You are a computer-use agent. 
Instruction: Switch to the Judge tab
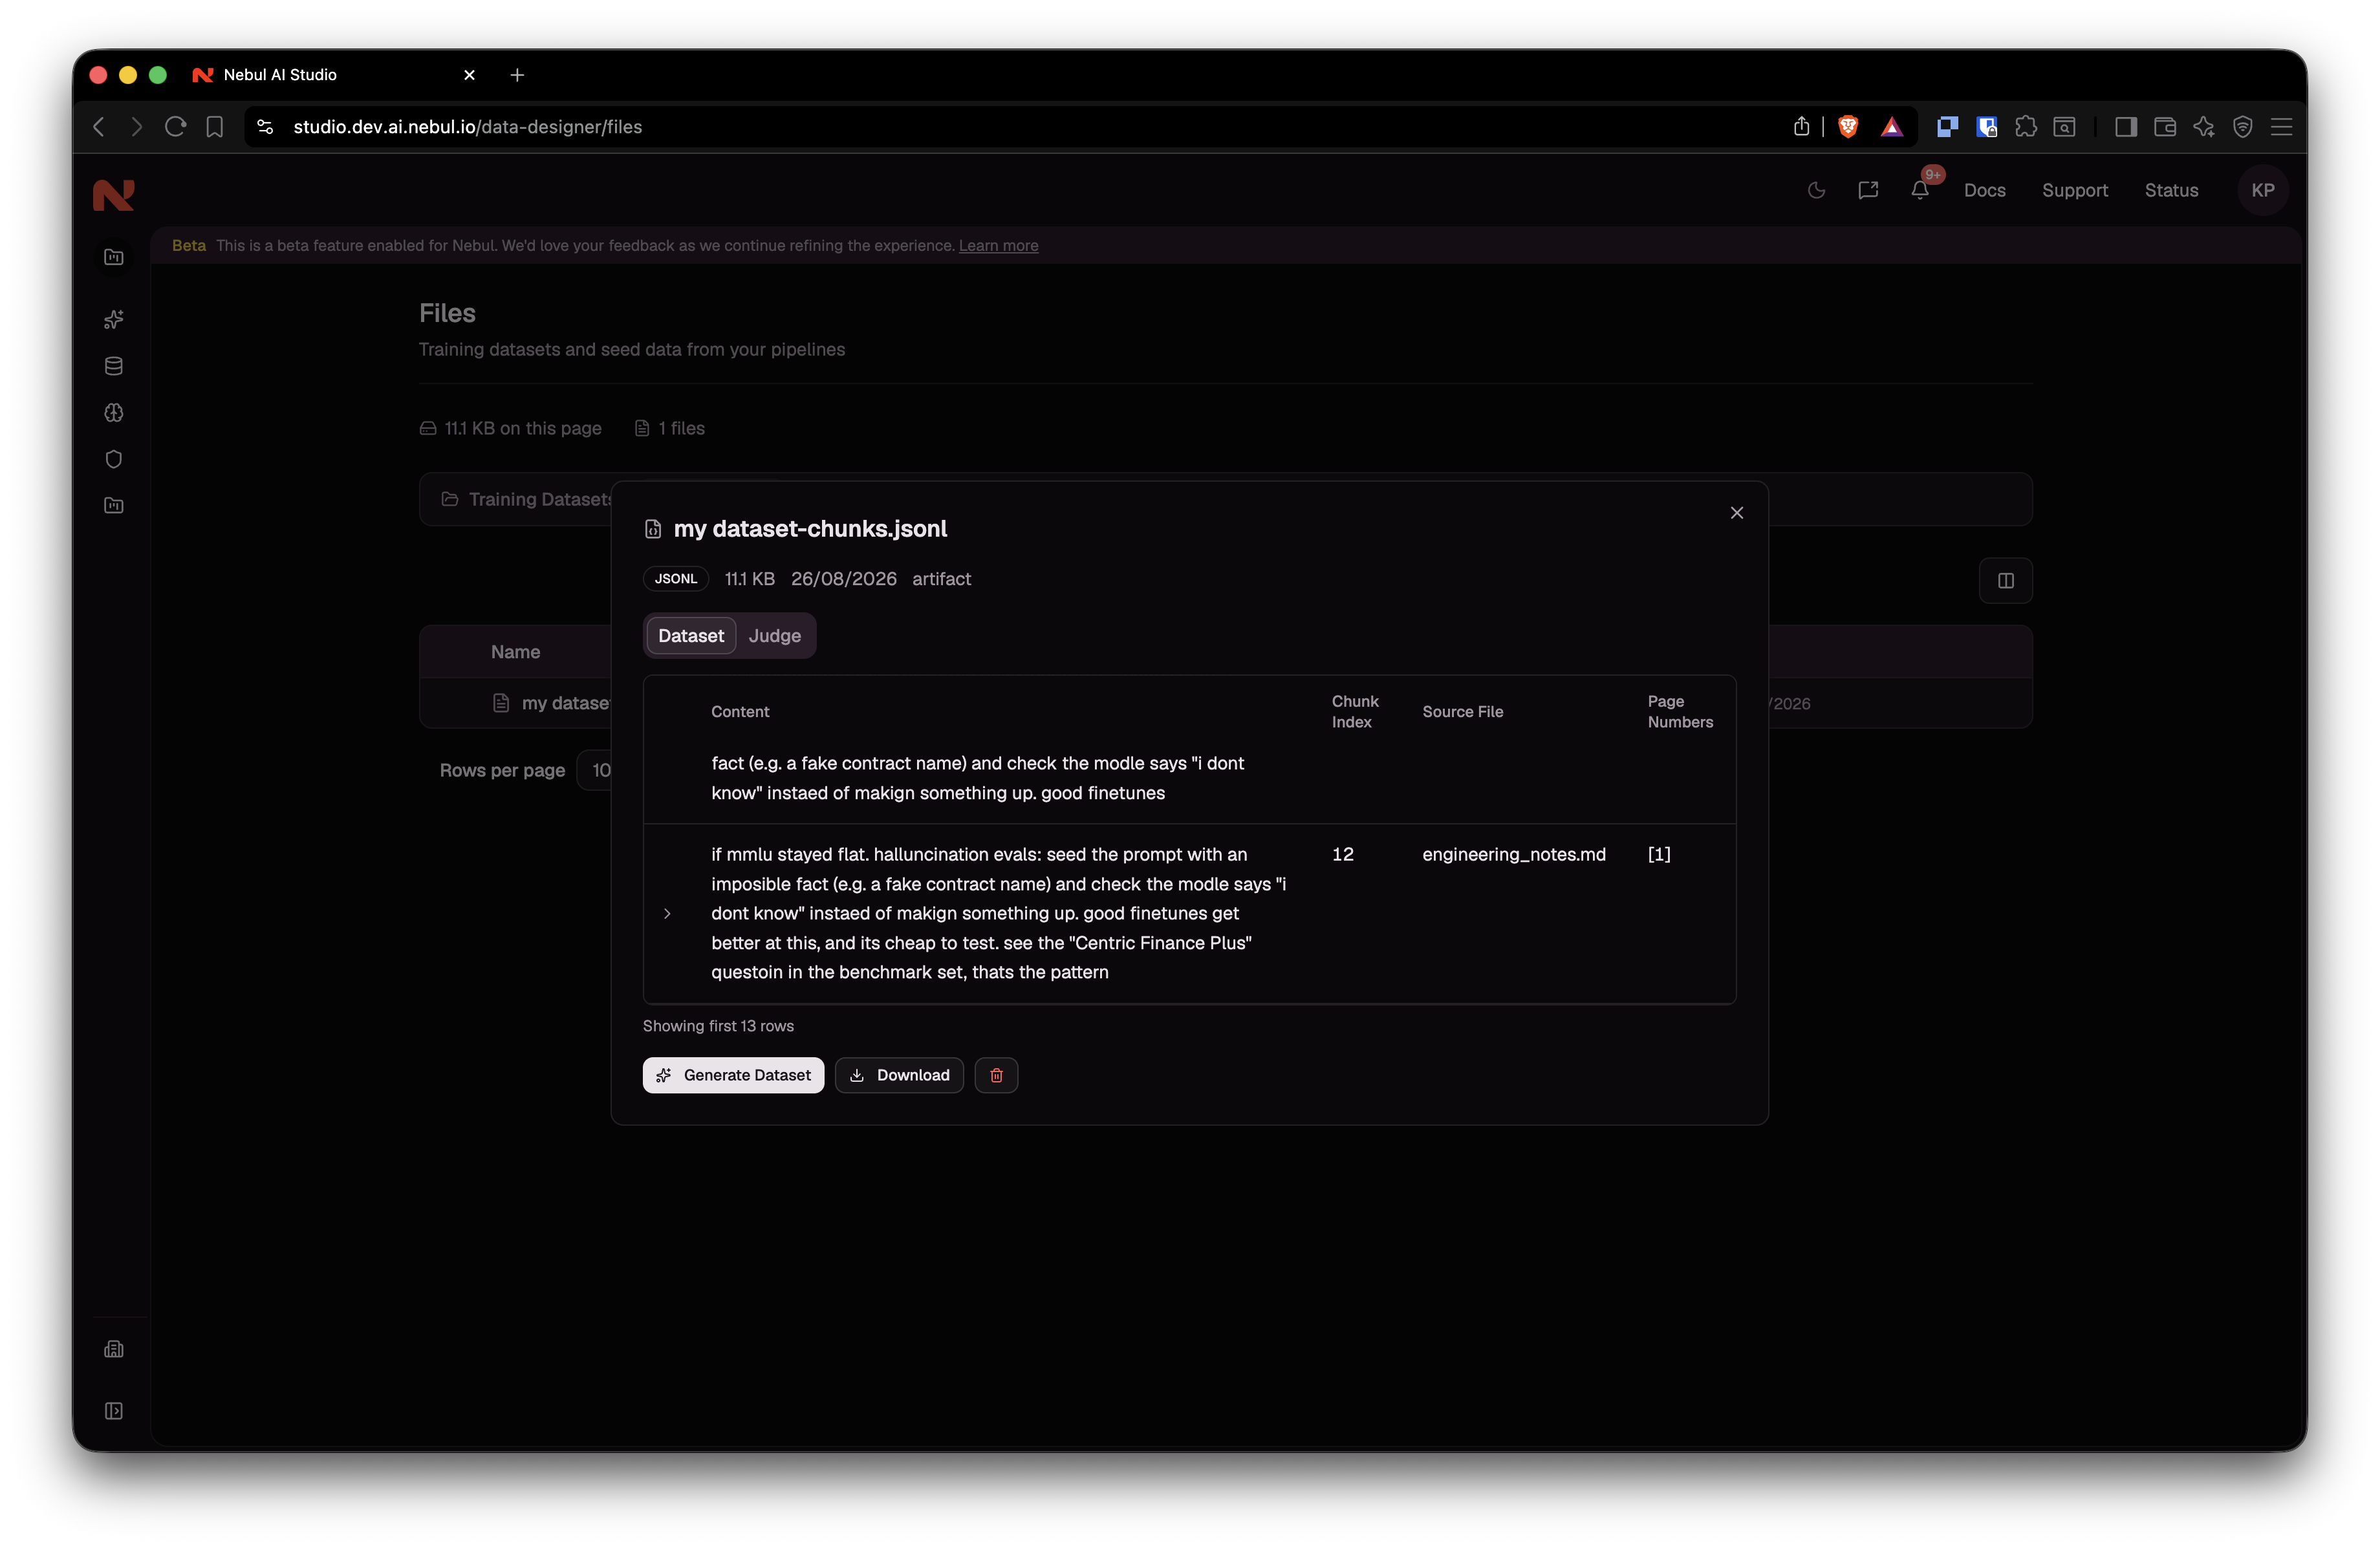[x=775, y=636]
